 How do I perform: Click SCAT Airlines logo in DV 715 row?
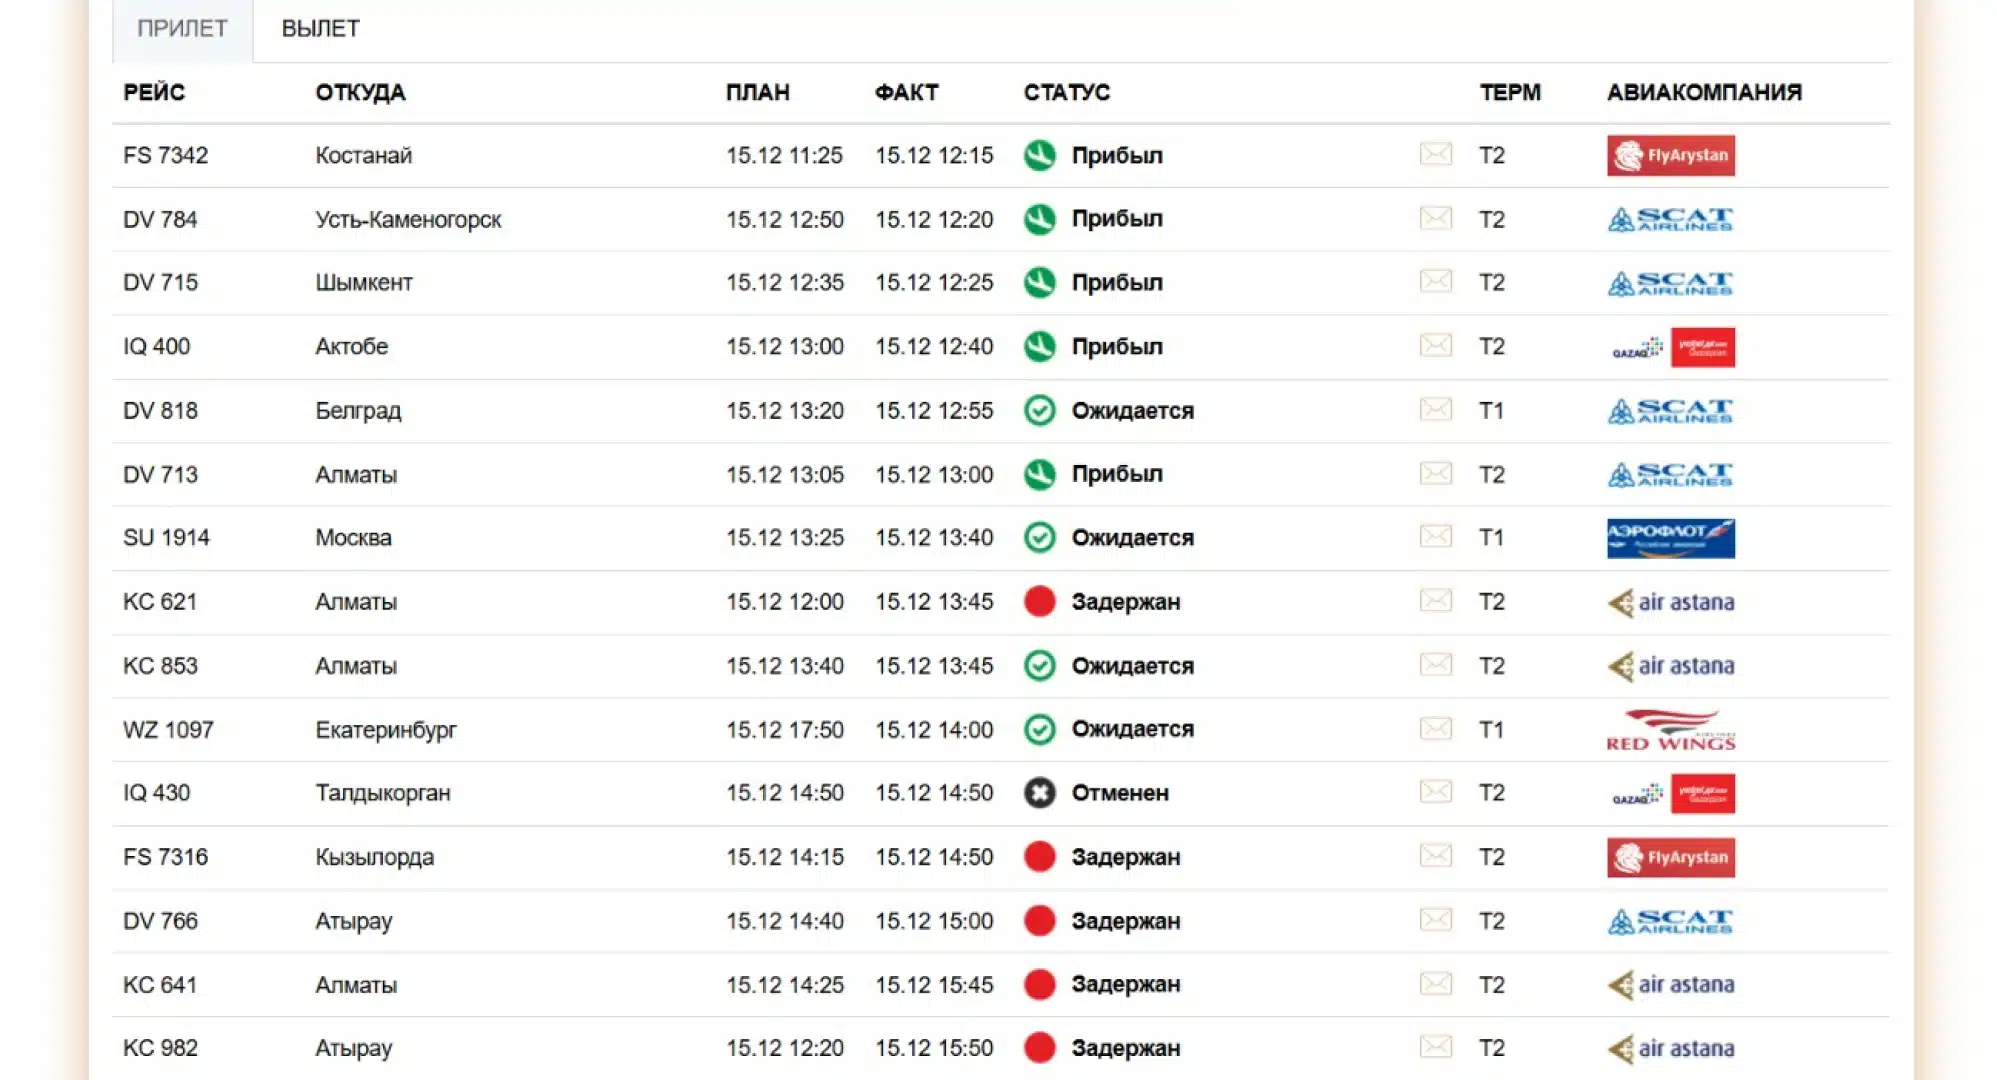point(1670,283)
